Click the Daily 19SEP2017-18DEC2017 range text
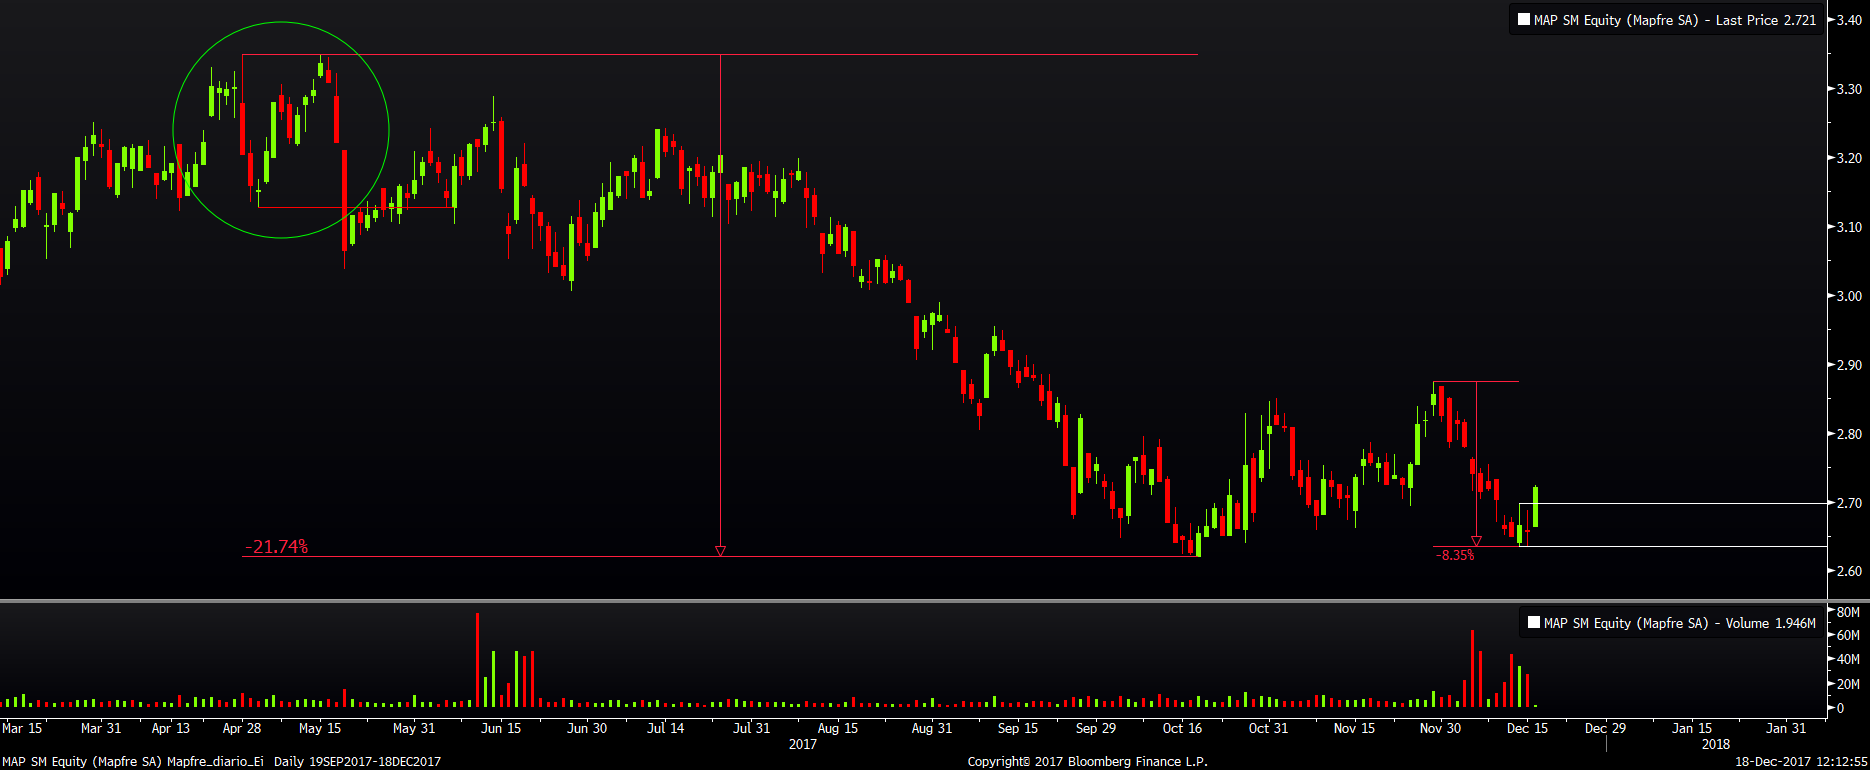The width and height of the screenshot is (1870, 770). [357, 762]
